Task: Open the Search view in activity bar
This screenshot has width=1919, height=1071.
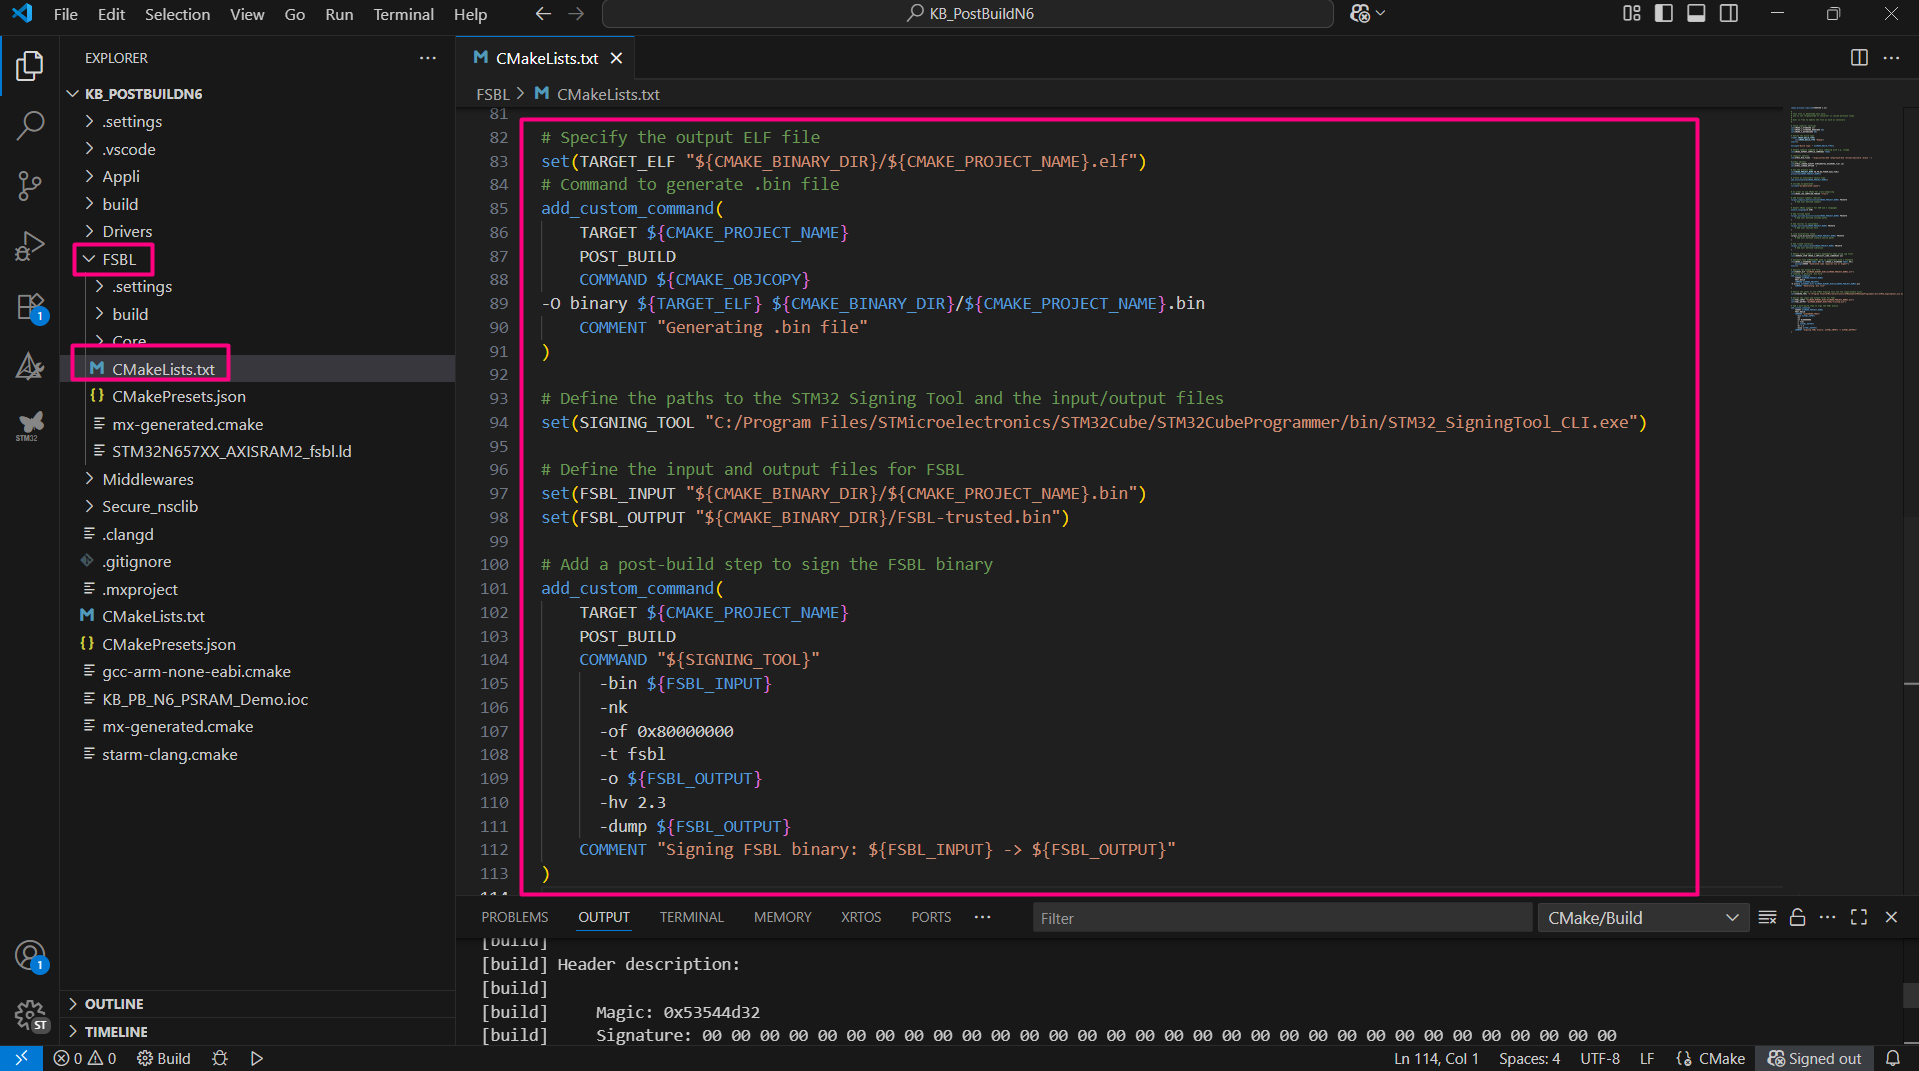Action: click(30, 126)
